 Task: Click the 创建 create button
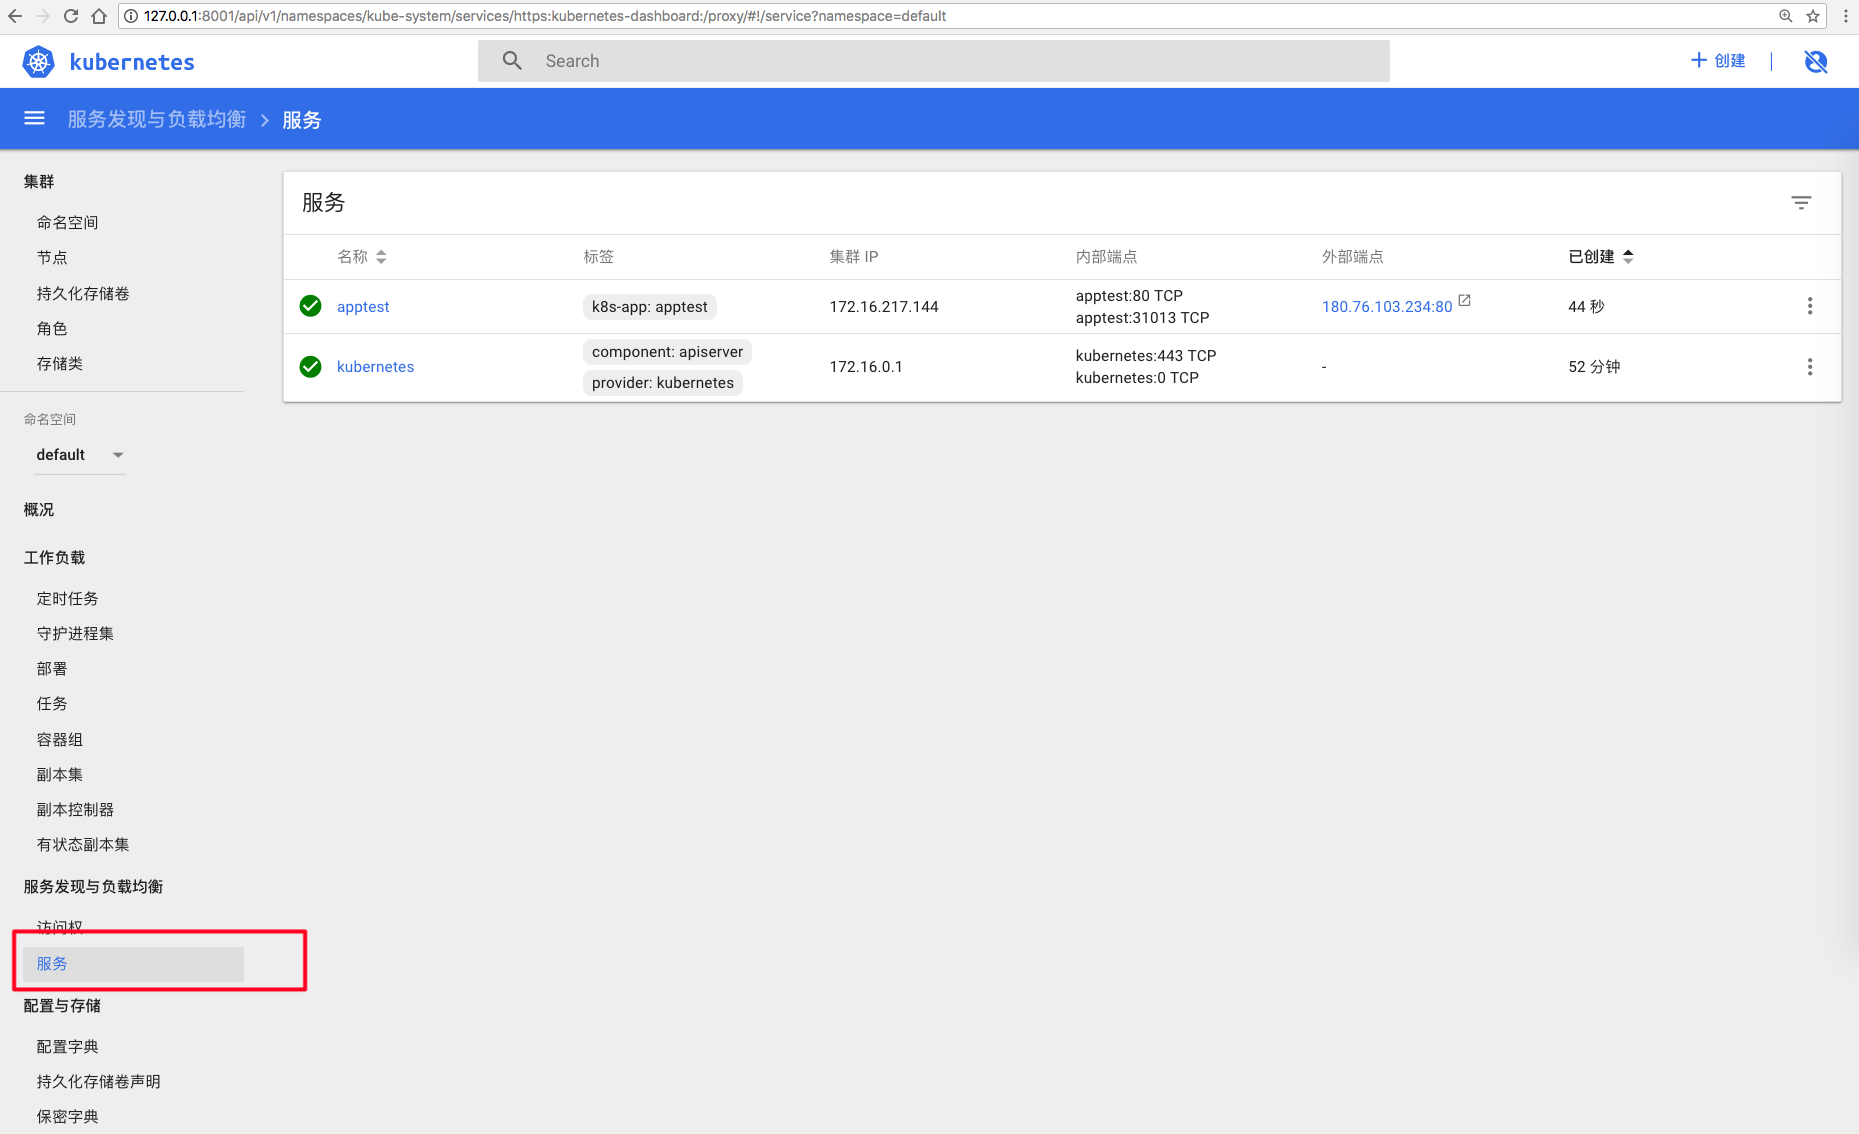click(x=1718, y=61)
